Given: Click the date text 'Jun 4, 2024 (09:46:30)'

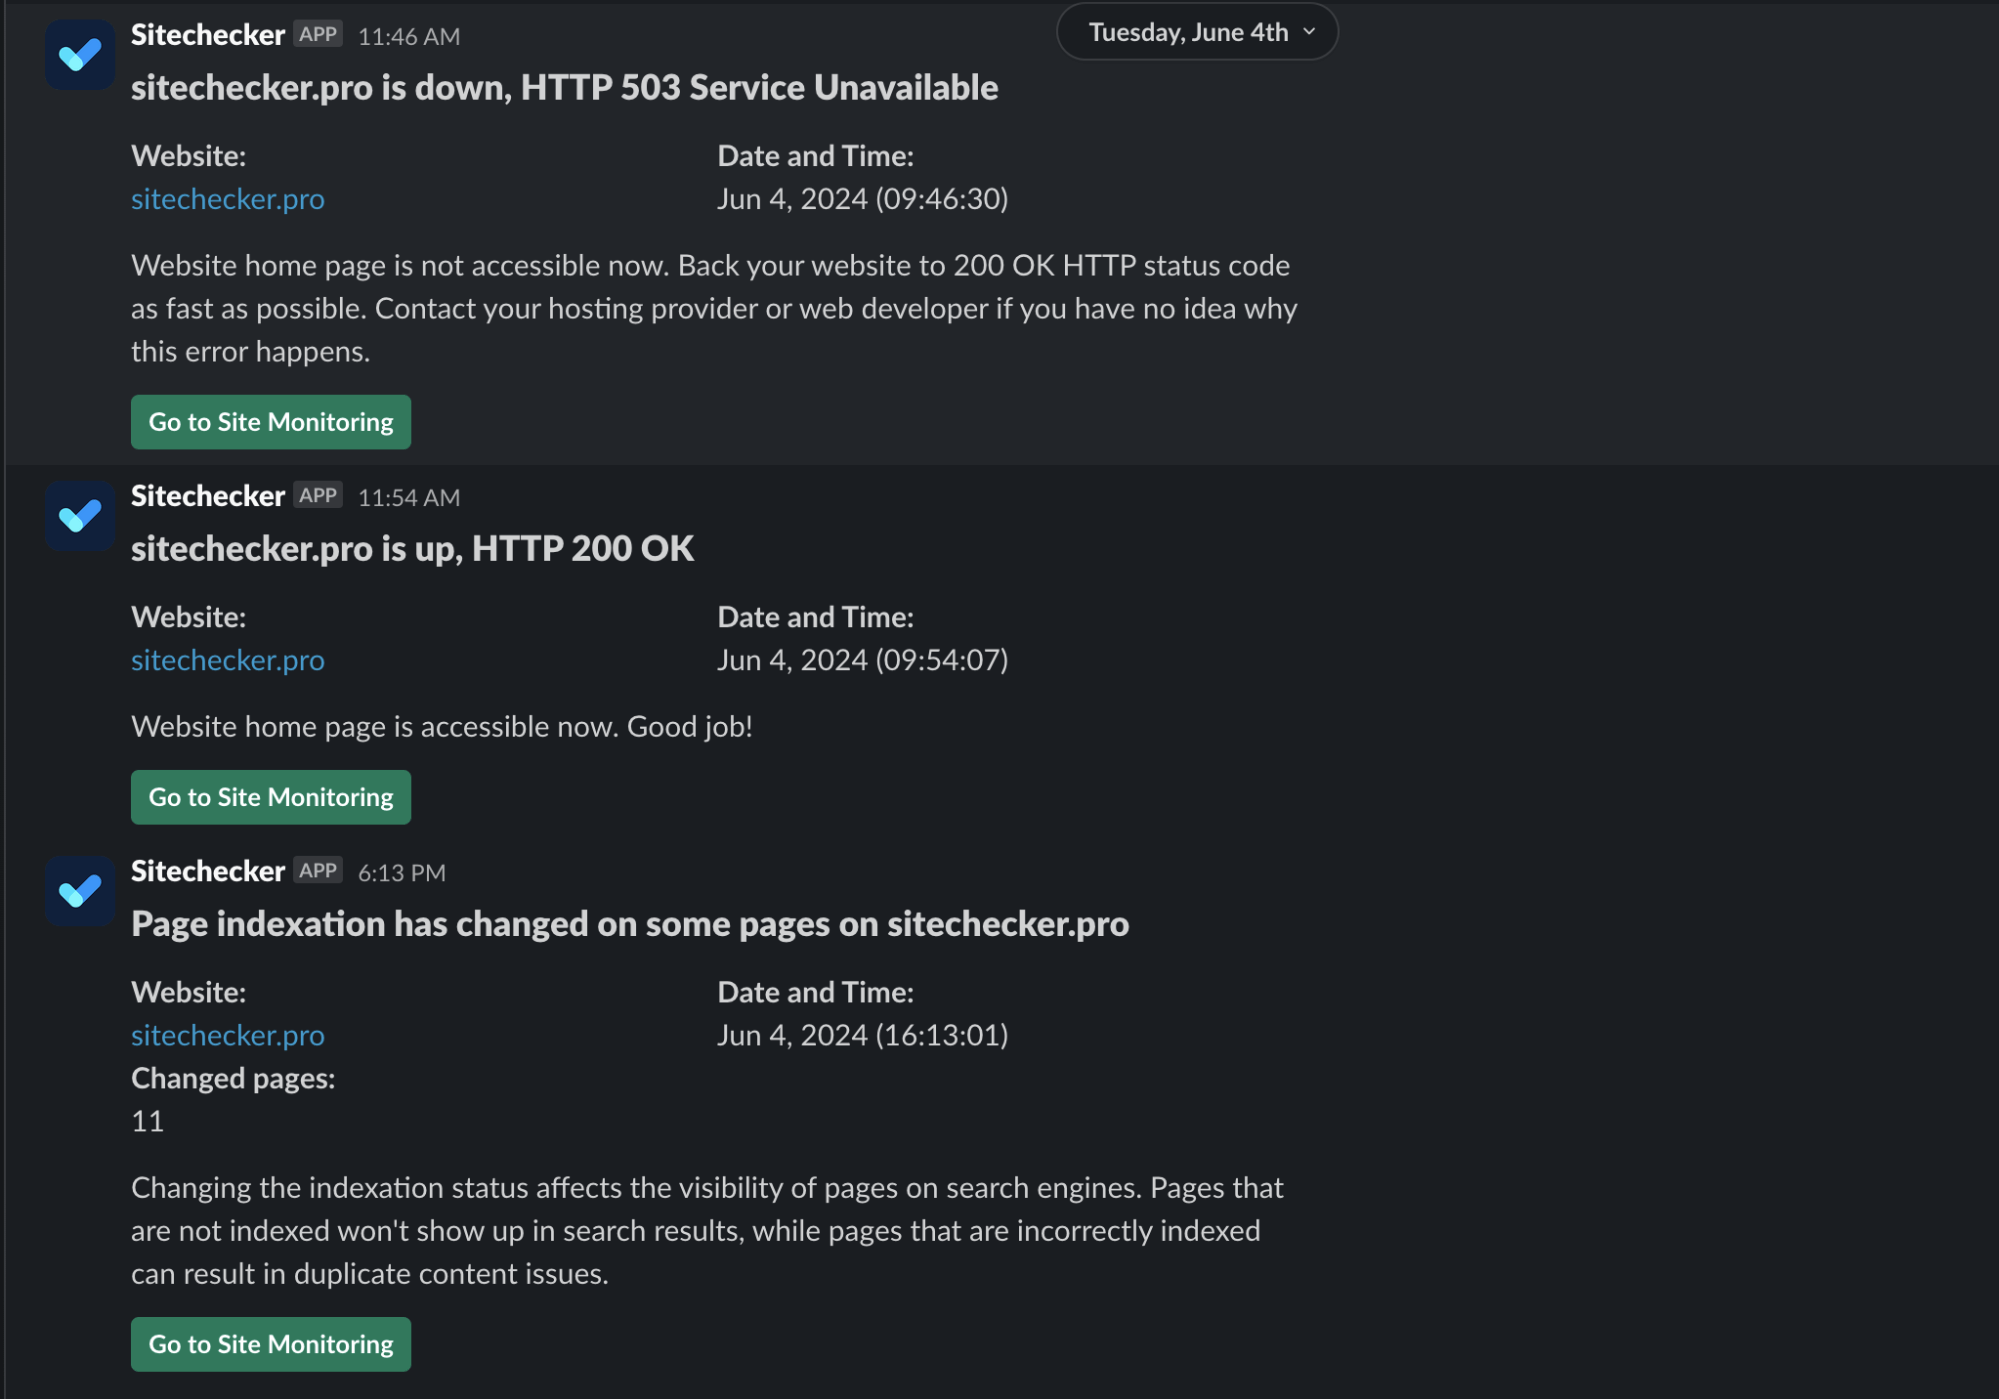Looking at the screenshot, I should [x=863, y=199].
